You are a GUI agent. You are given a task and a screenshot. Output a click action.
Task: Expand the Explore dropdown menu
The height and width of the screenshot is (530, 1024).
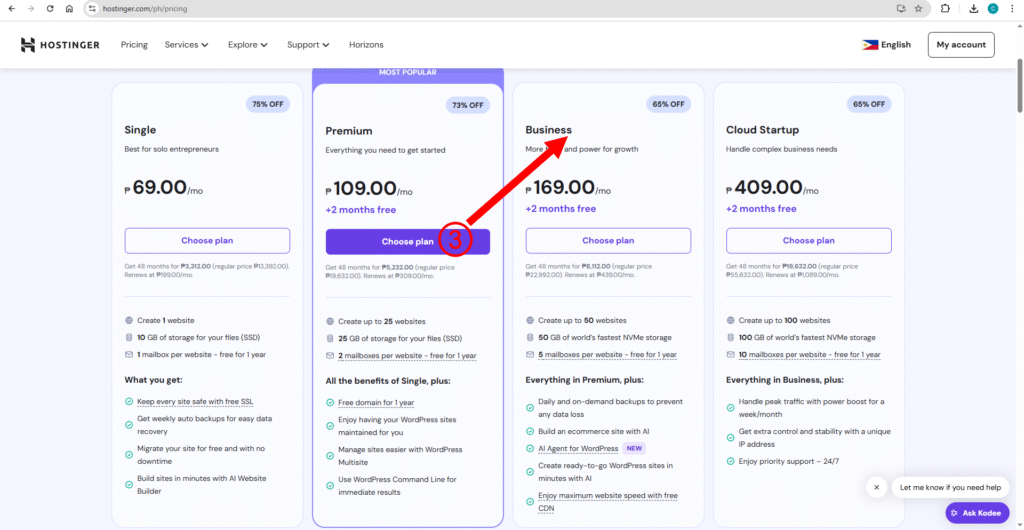[248, 45]
